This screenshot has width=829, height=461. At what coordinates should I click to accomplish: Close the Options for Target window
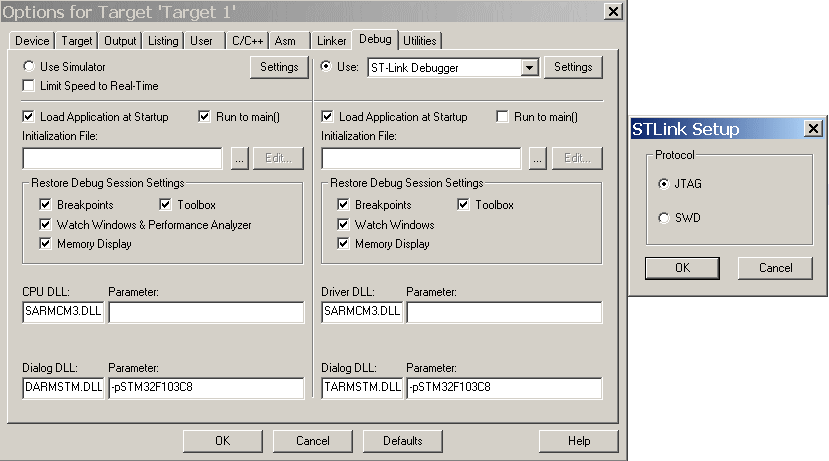click(x=613, y=12)
